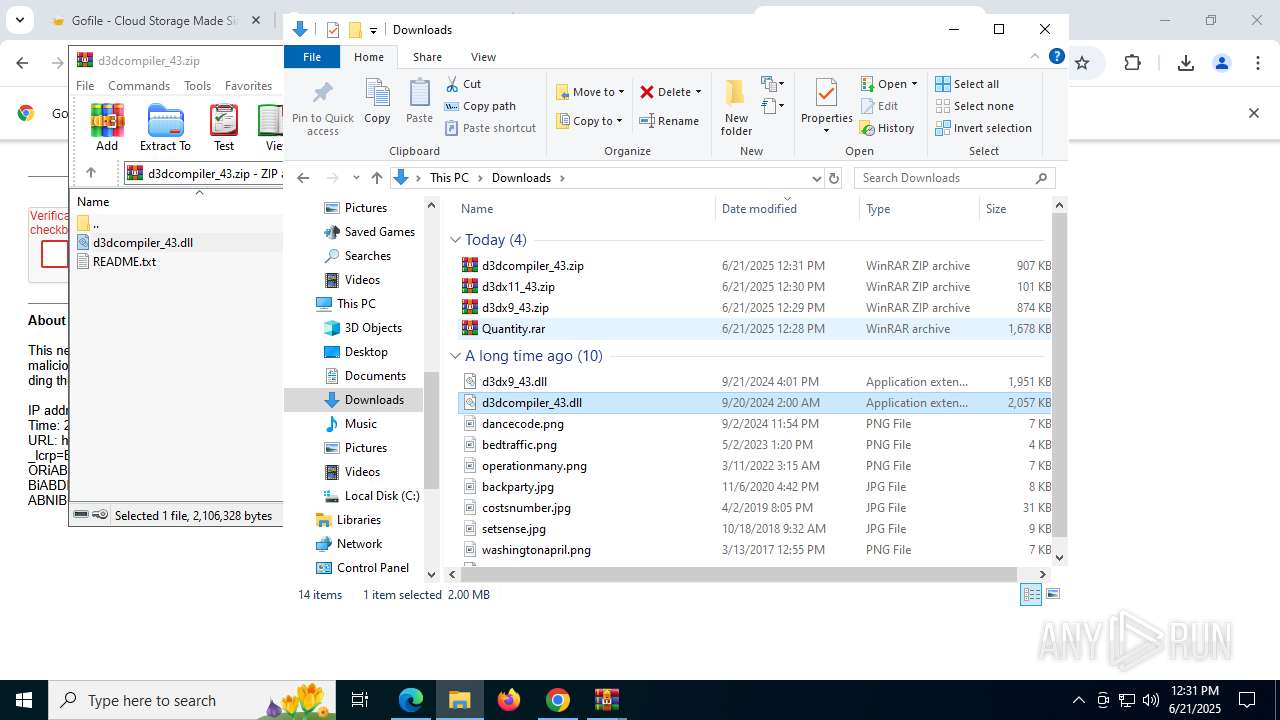This screenshot has width=1280, height=720.
Task: Open WinRAR from taskbar
Action: [607, 700]
